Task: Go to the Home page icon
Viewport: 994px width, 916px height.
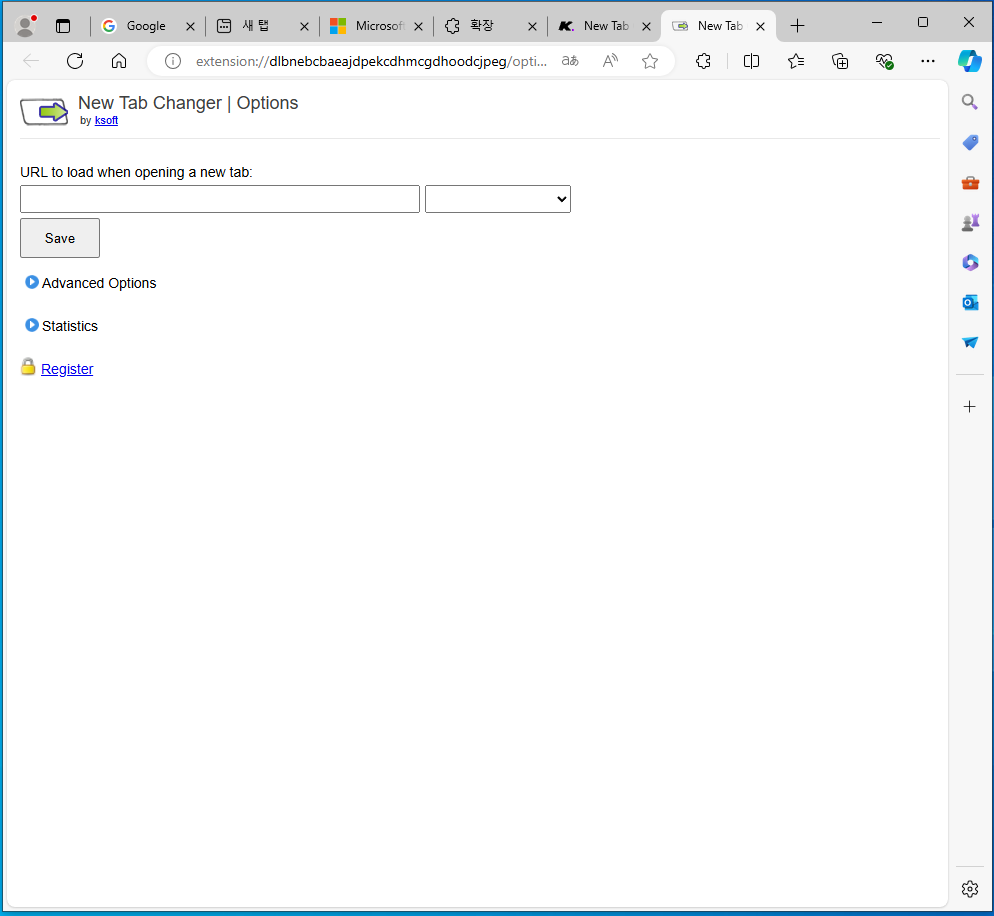Action: coord(119,61)
